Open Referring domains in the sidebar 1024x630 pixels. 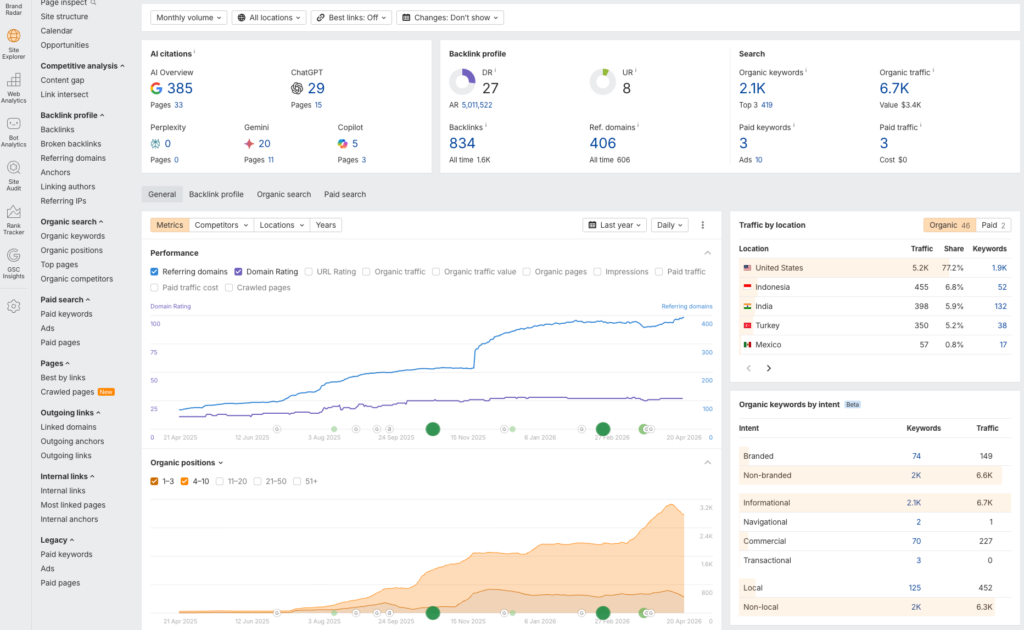pos(73,158)
